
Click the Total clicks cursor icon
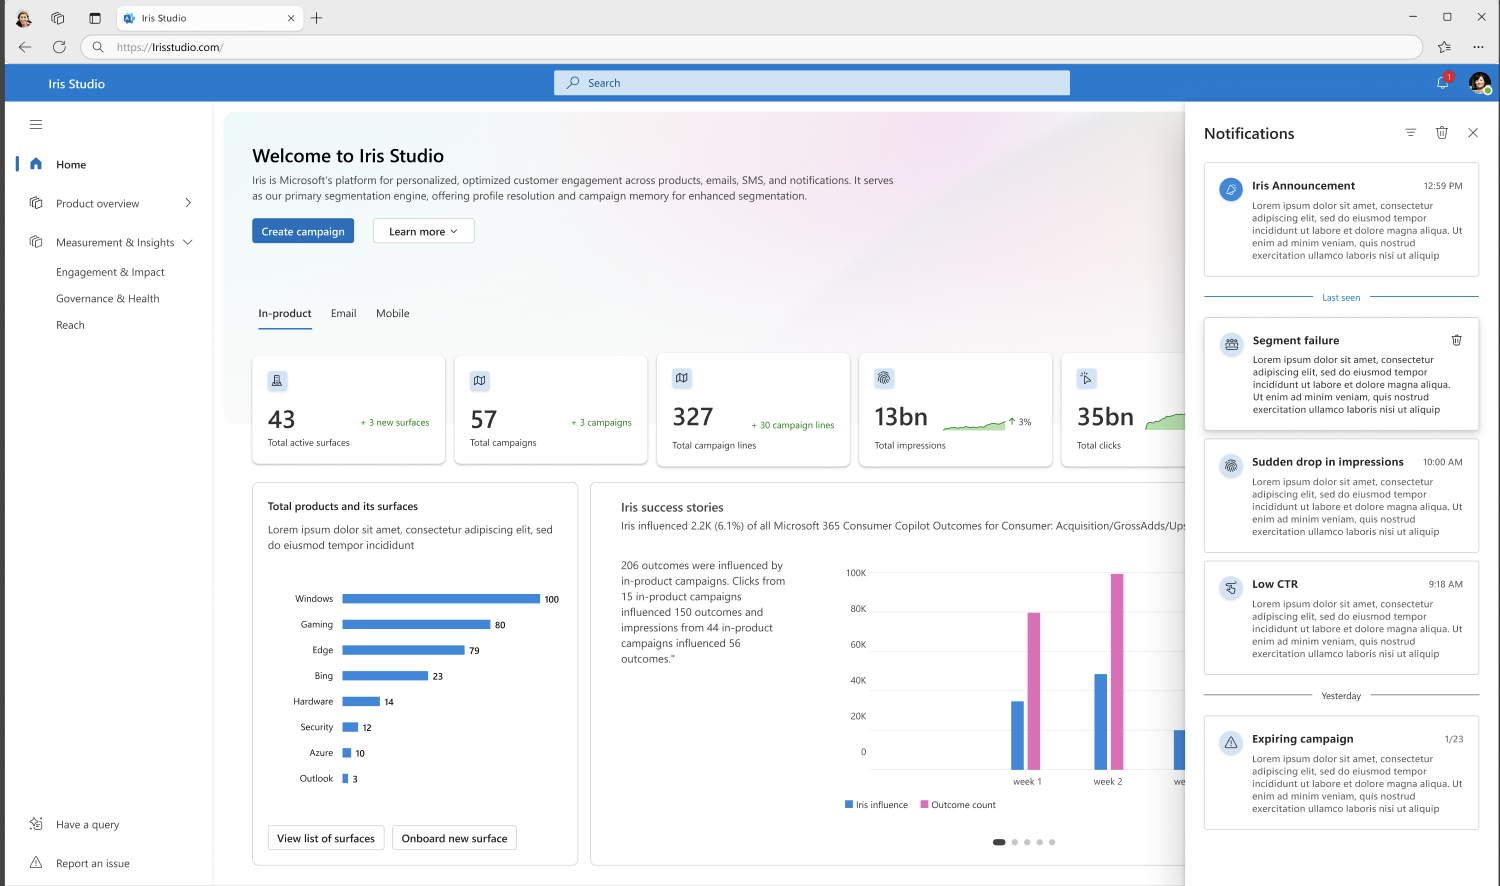coord(1087,378)
